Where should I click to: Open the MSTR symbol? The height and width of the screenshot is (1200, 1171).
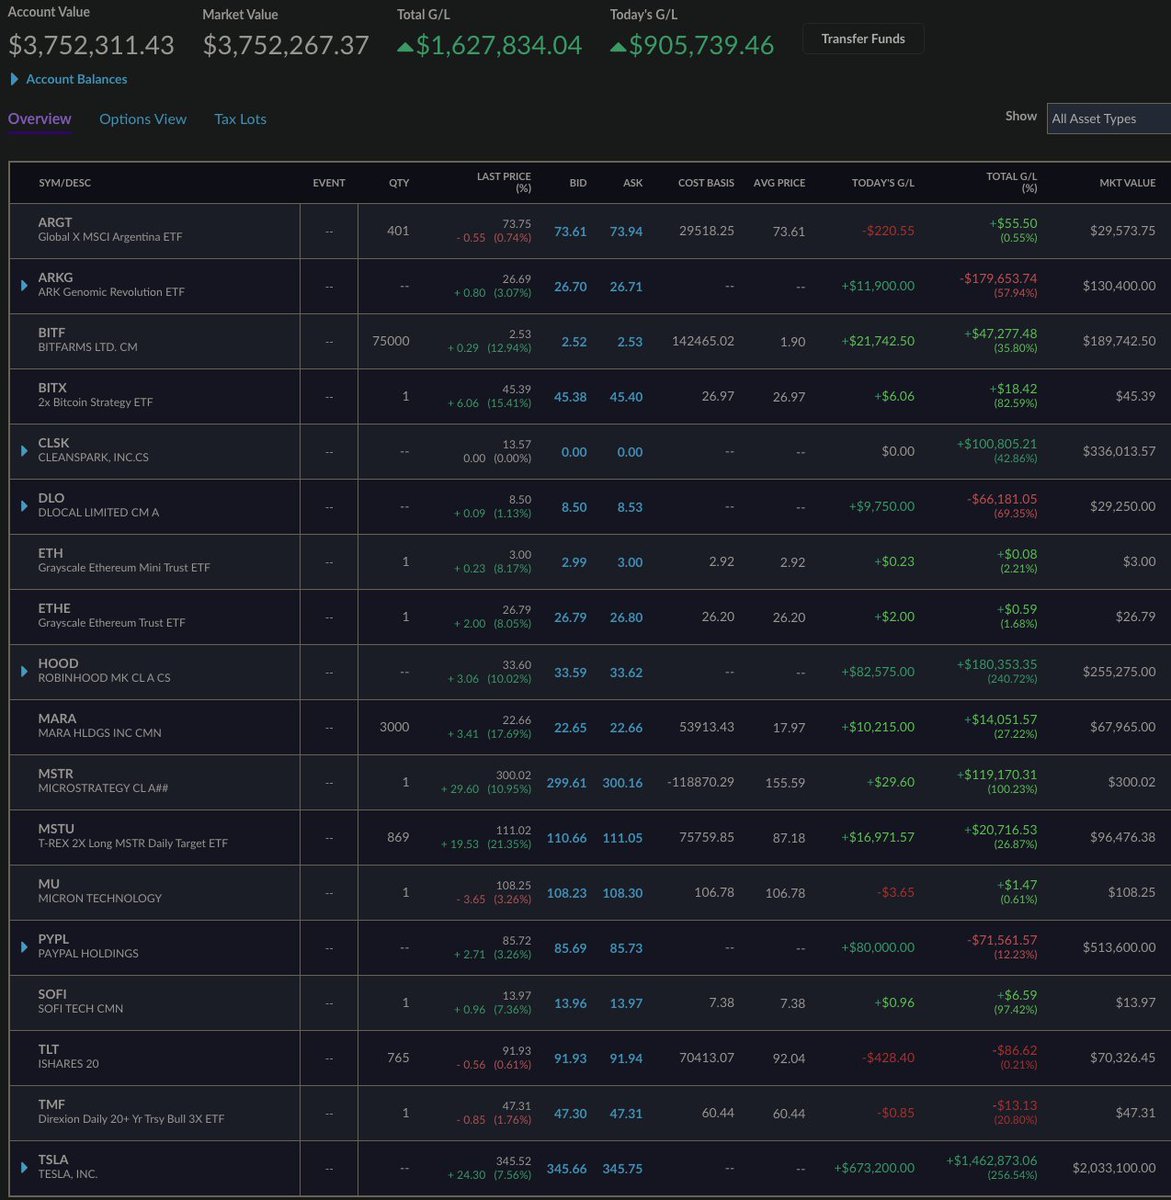coord(56,773)
